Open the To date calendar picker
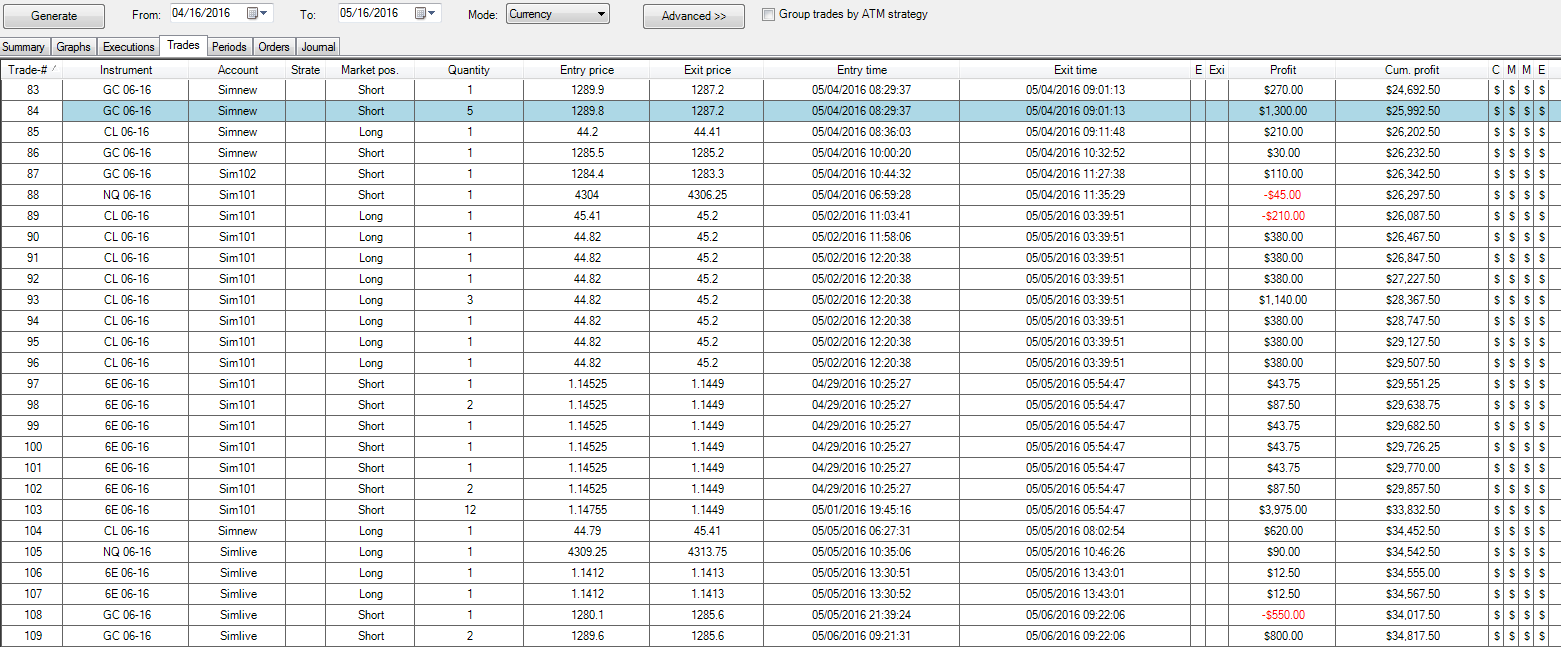Image resolution: width=1561 pixels, height=647 pixels. 424,13
